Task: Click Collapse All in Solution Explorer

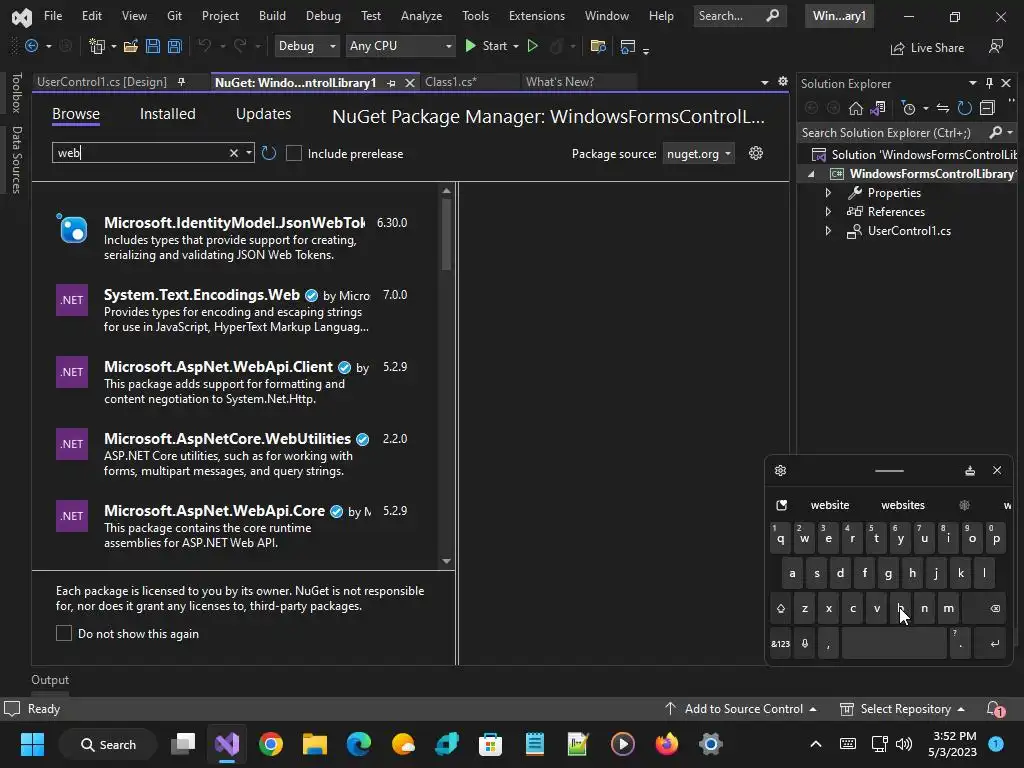Action: pyautogui.click(x=987, y=108)
